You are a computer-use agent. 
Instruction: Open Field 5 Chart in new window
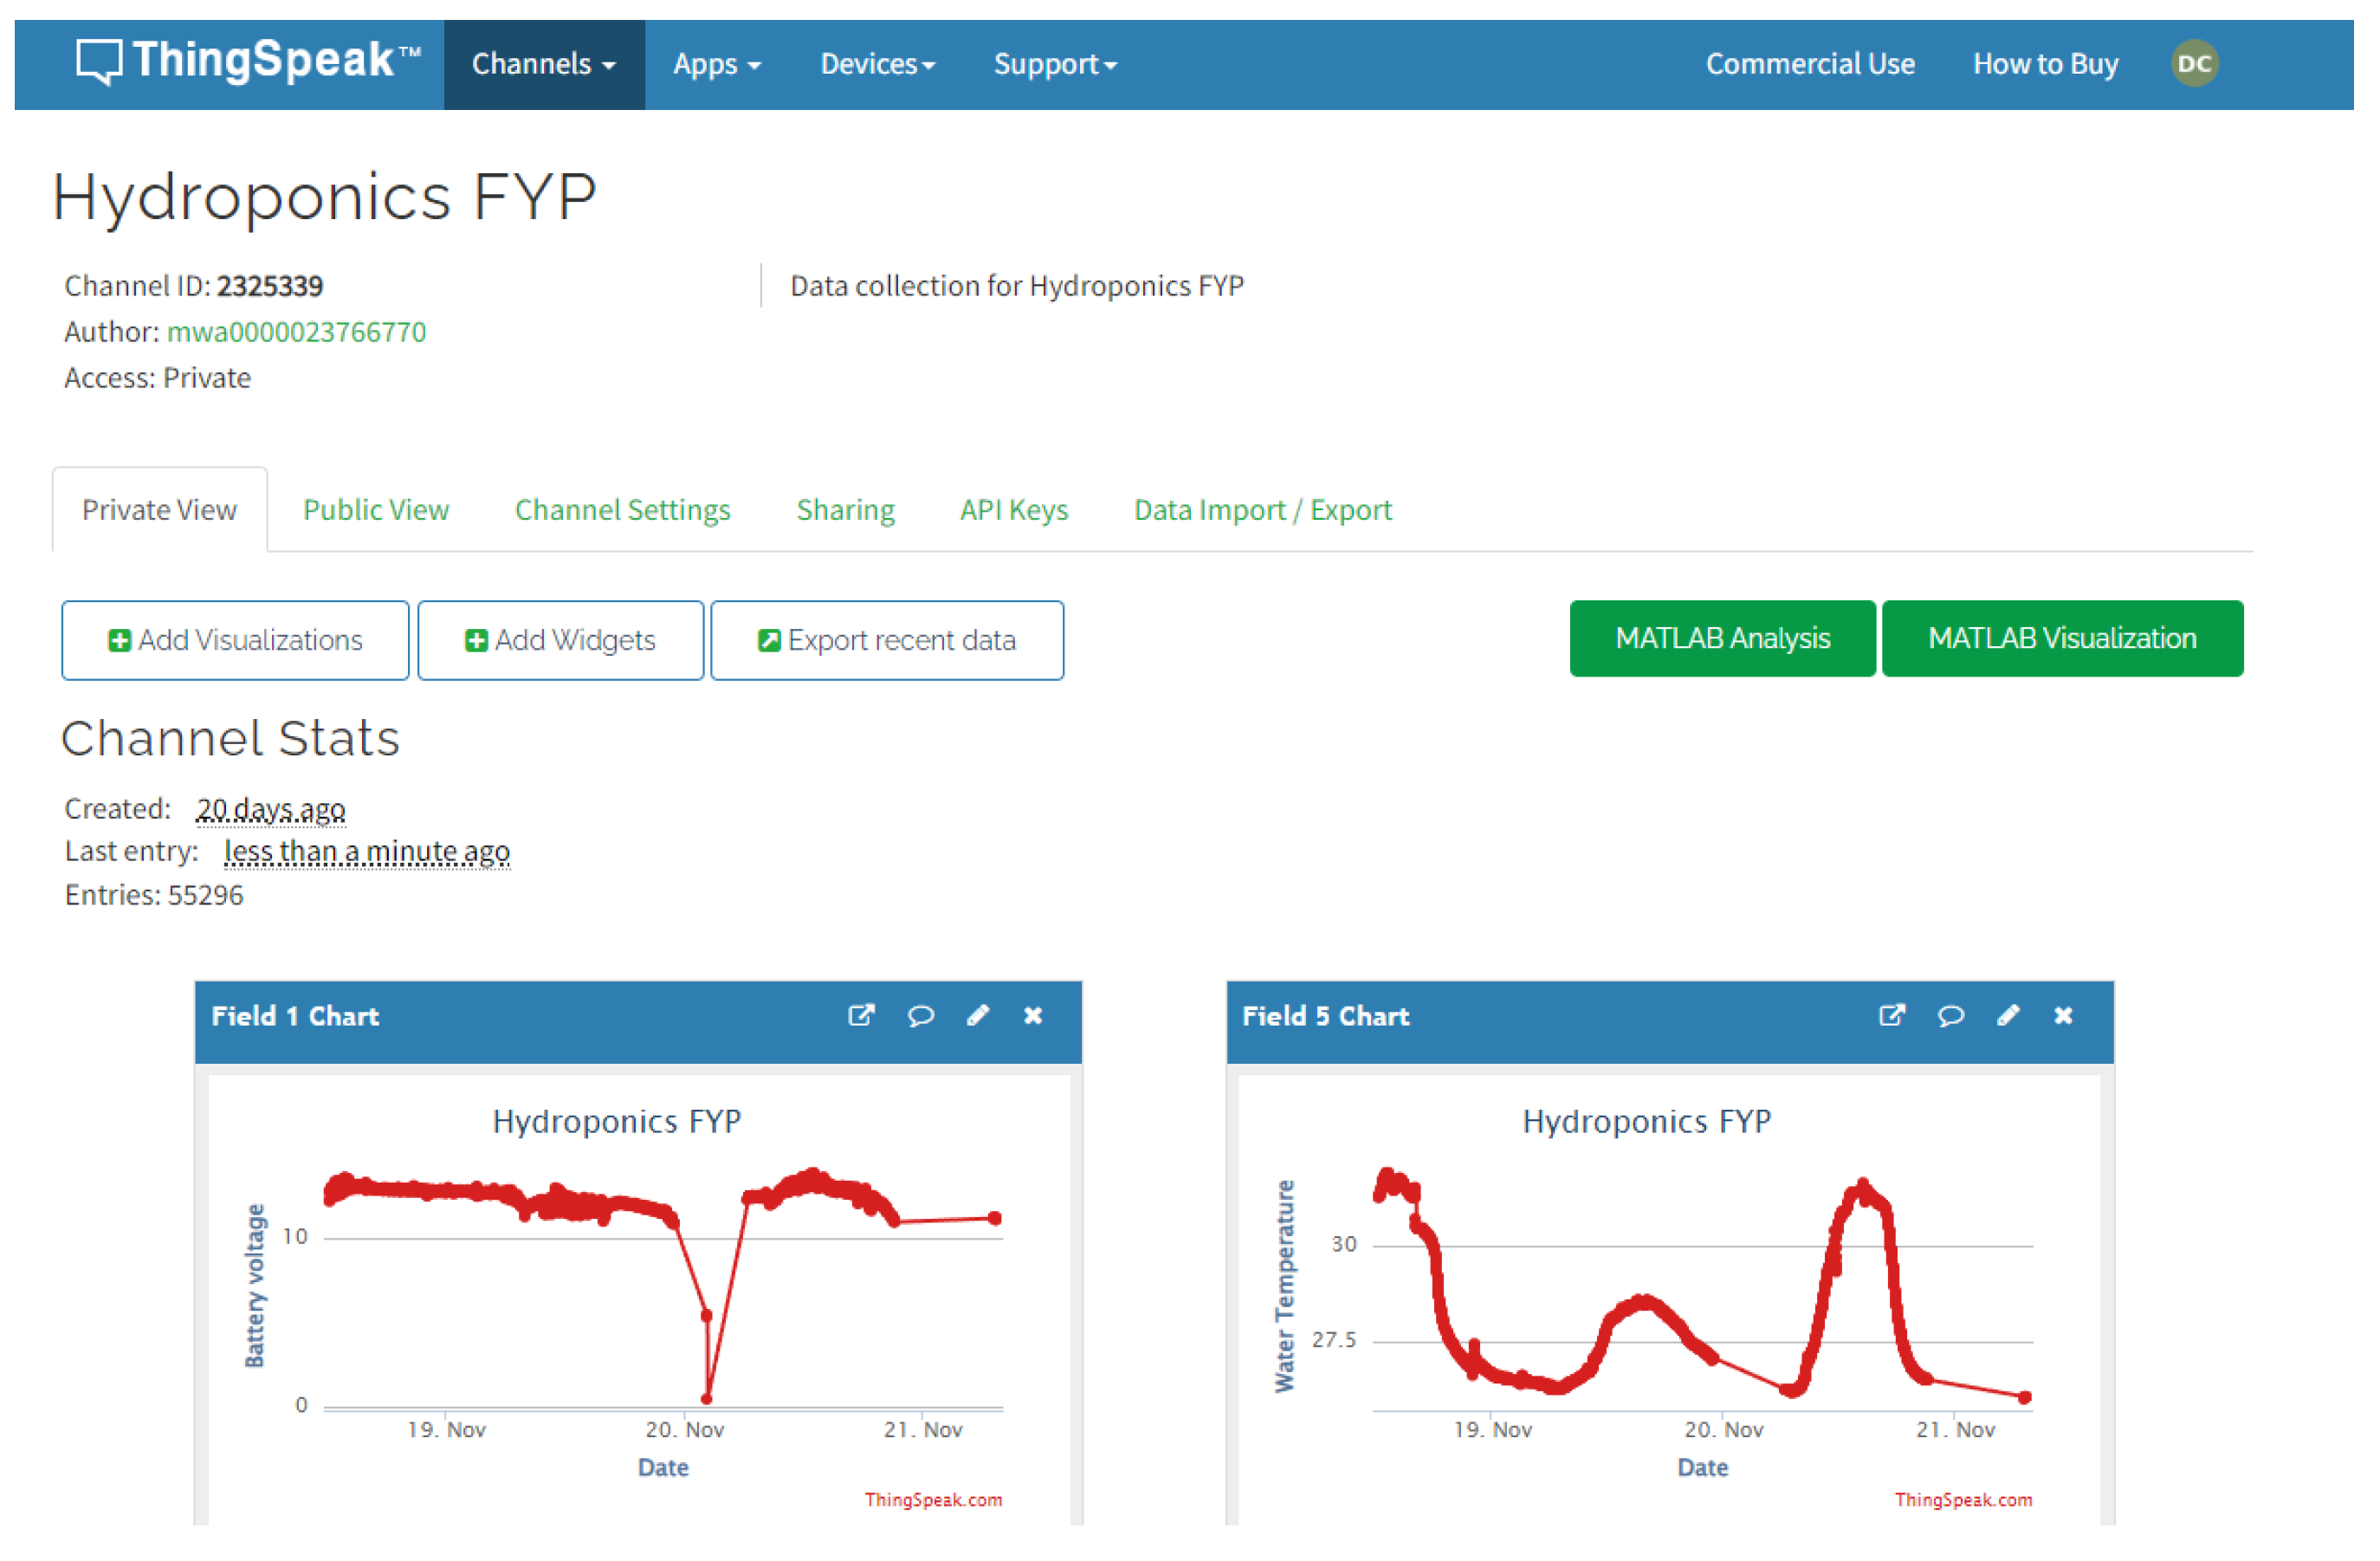[1891, 1016]
